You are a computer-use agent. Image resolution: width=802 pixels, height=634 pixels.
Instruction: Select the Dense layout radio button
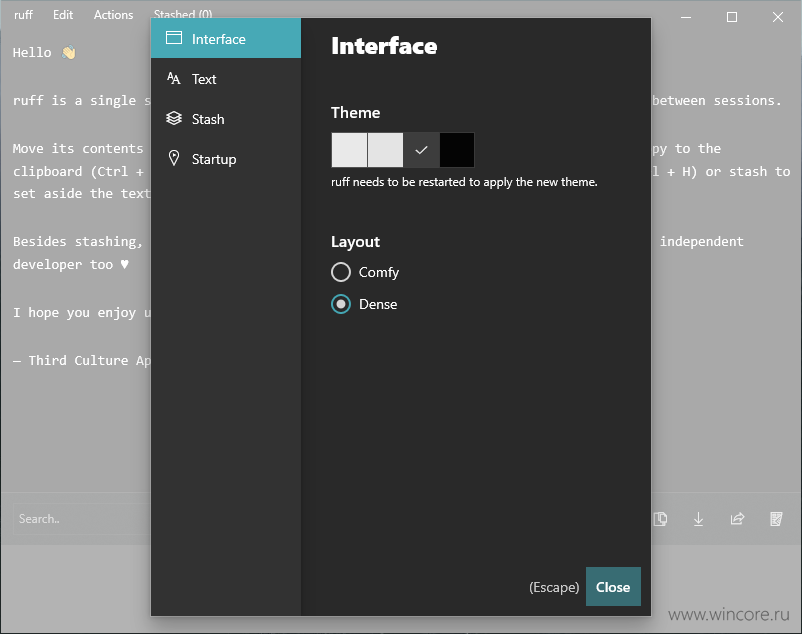point(341,304)
